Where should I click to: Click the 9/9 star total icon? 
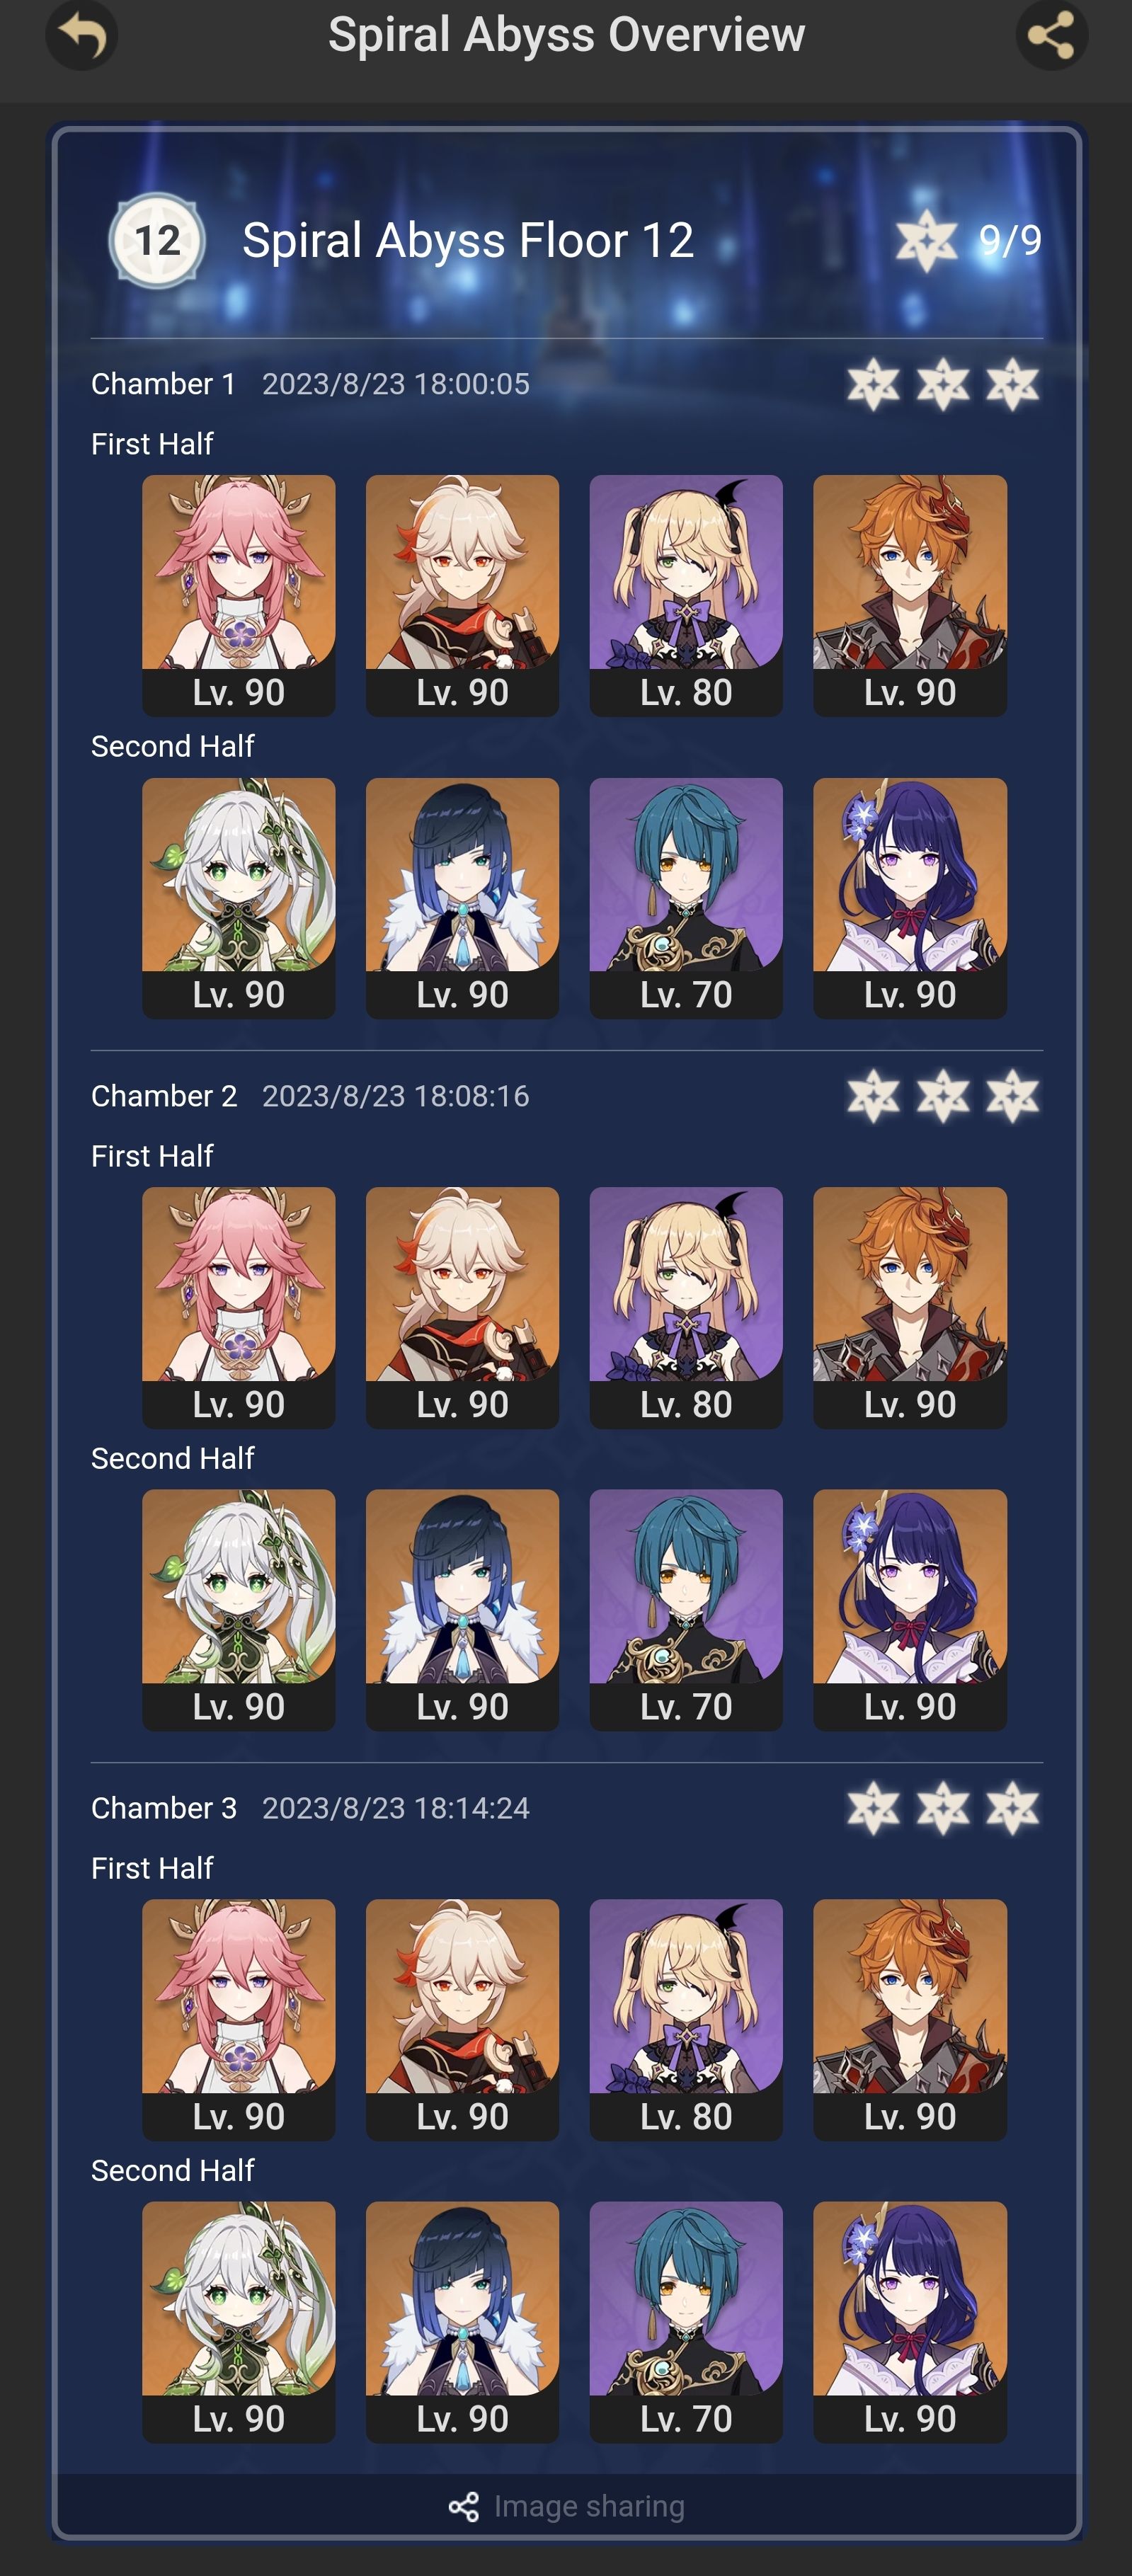tap(926, 240)
